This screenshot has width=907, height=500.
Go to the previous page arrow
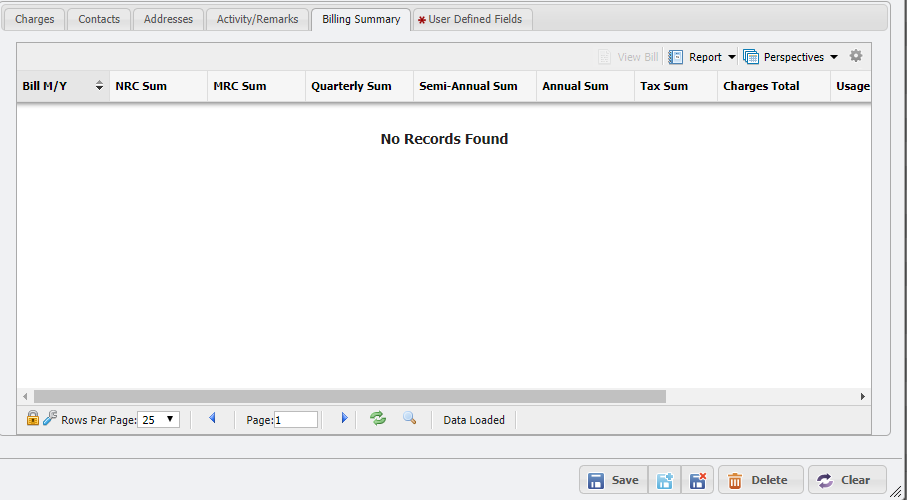pyautogui.click(x=212, y=419)
